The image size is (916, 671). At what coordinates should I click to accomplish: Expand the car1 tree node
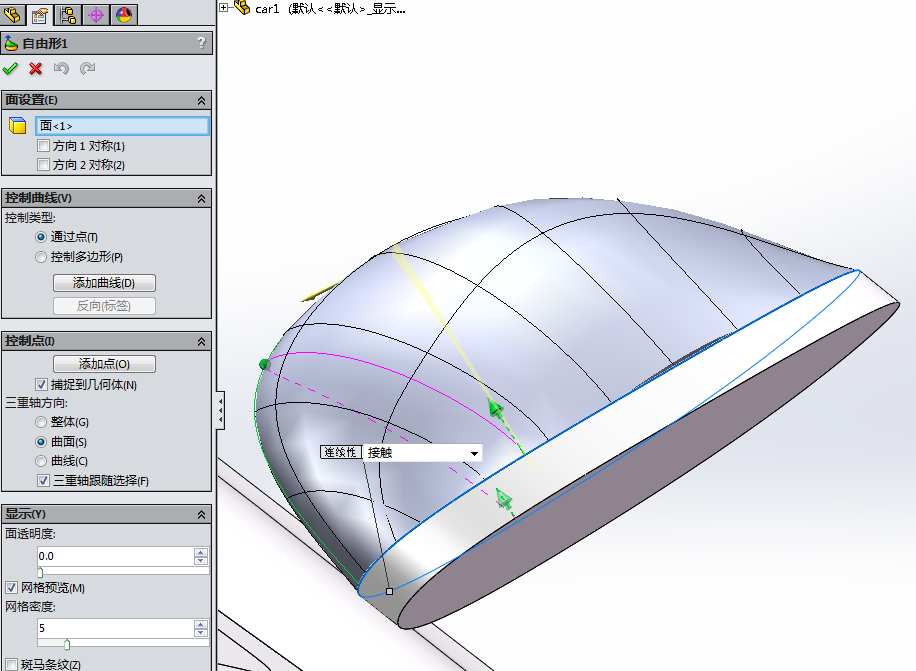coord(224,8)
